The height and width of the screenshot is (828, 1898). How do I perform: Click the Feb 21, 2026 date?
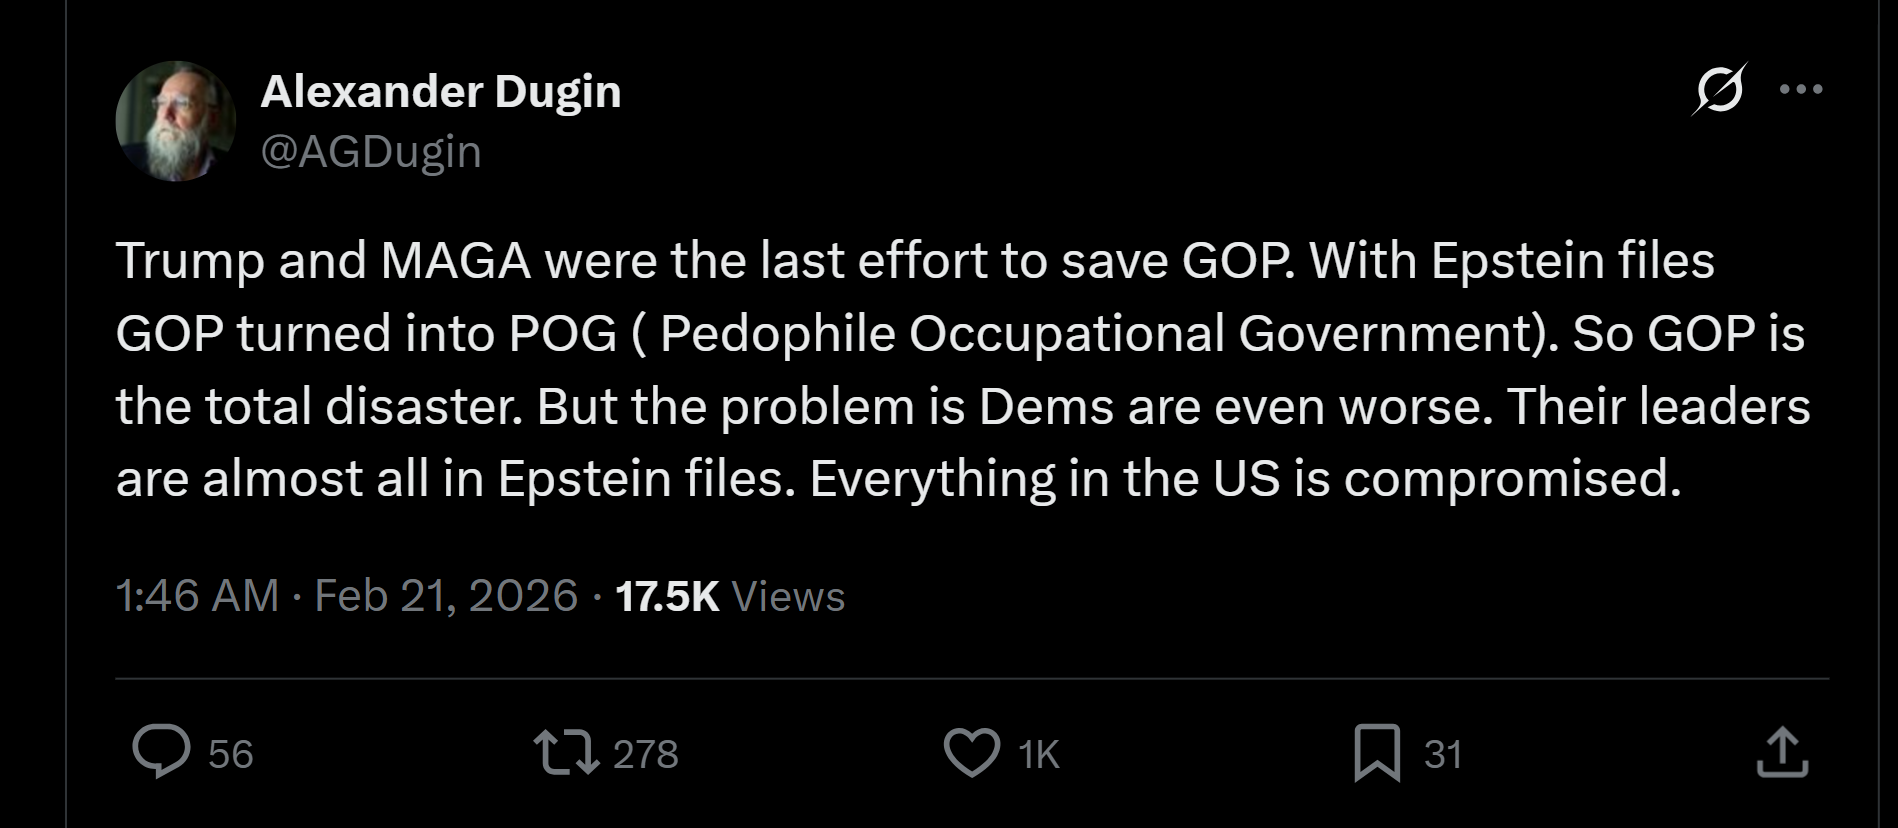click(x=446, y=596)
